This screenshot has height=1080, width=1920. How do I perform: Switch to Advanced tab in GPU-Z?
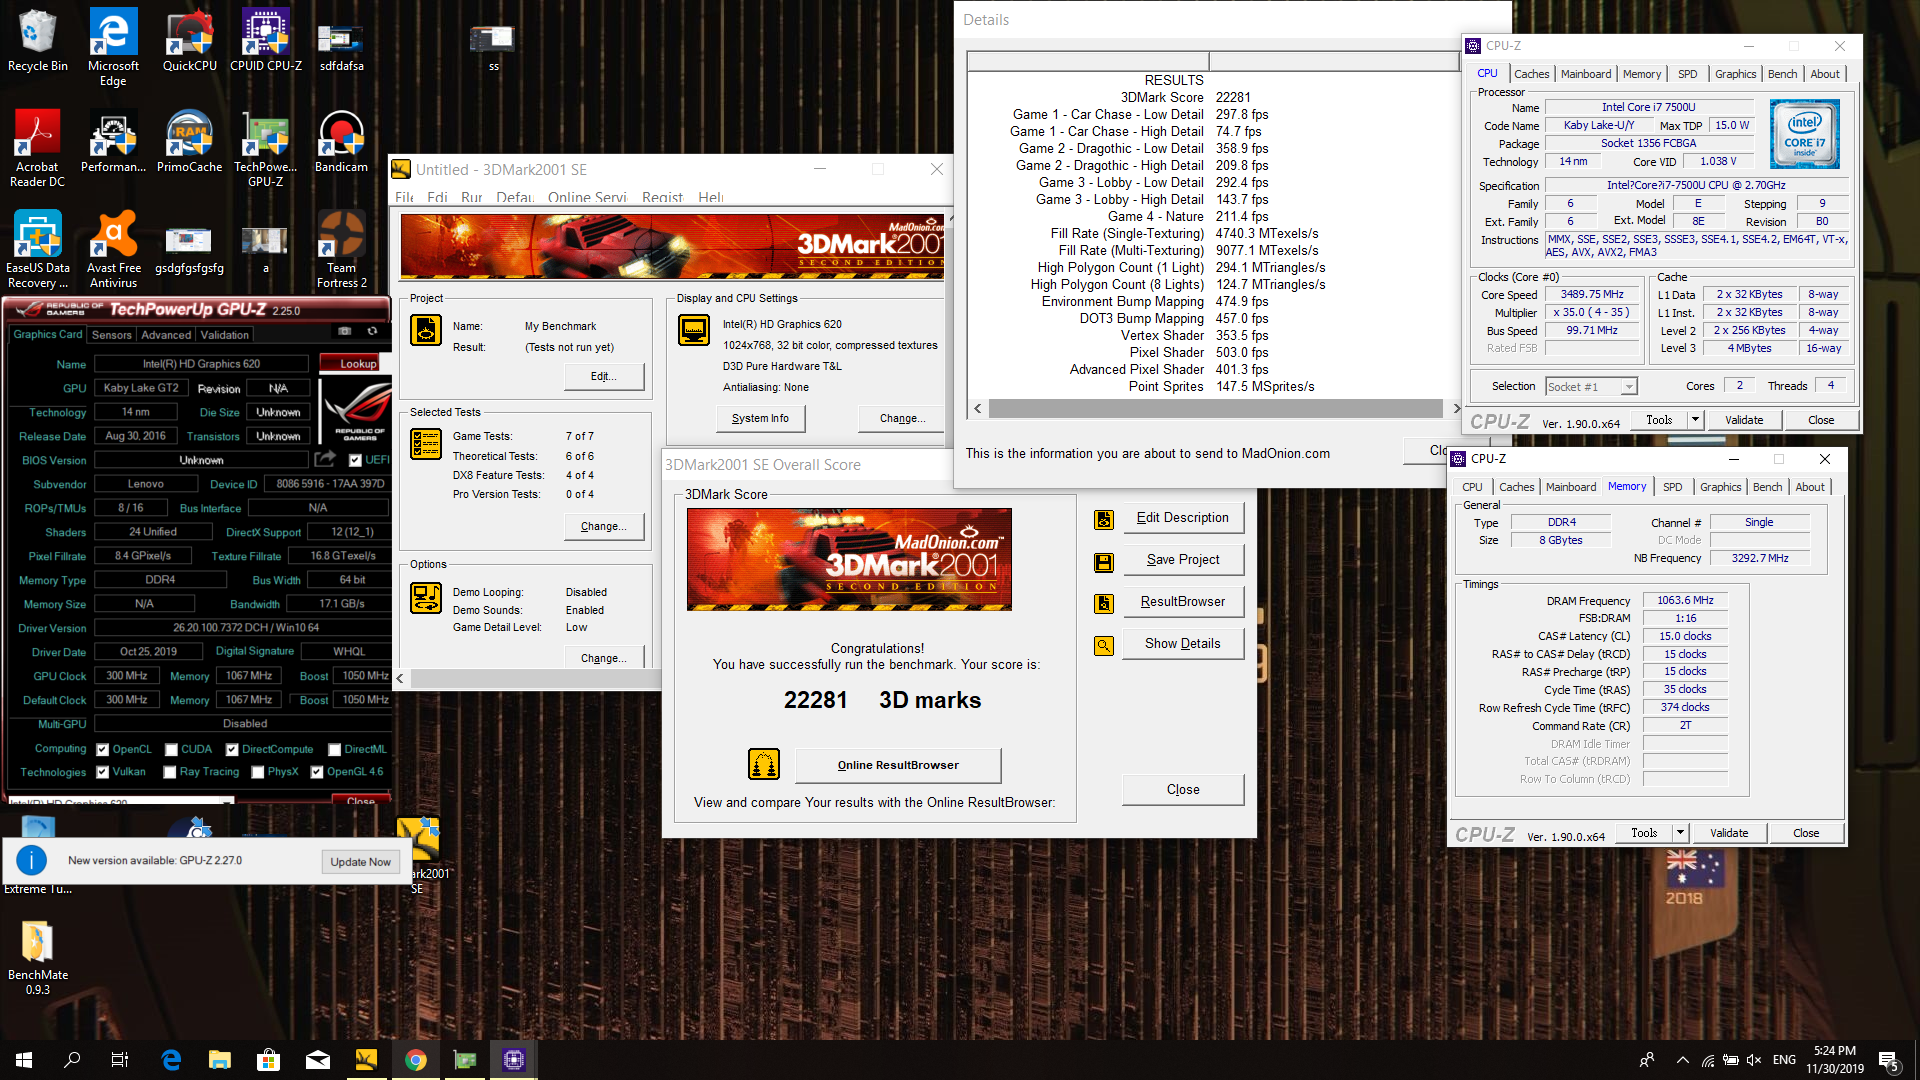(165, 335)
